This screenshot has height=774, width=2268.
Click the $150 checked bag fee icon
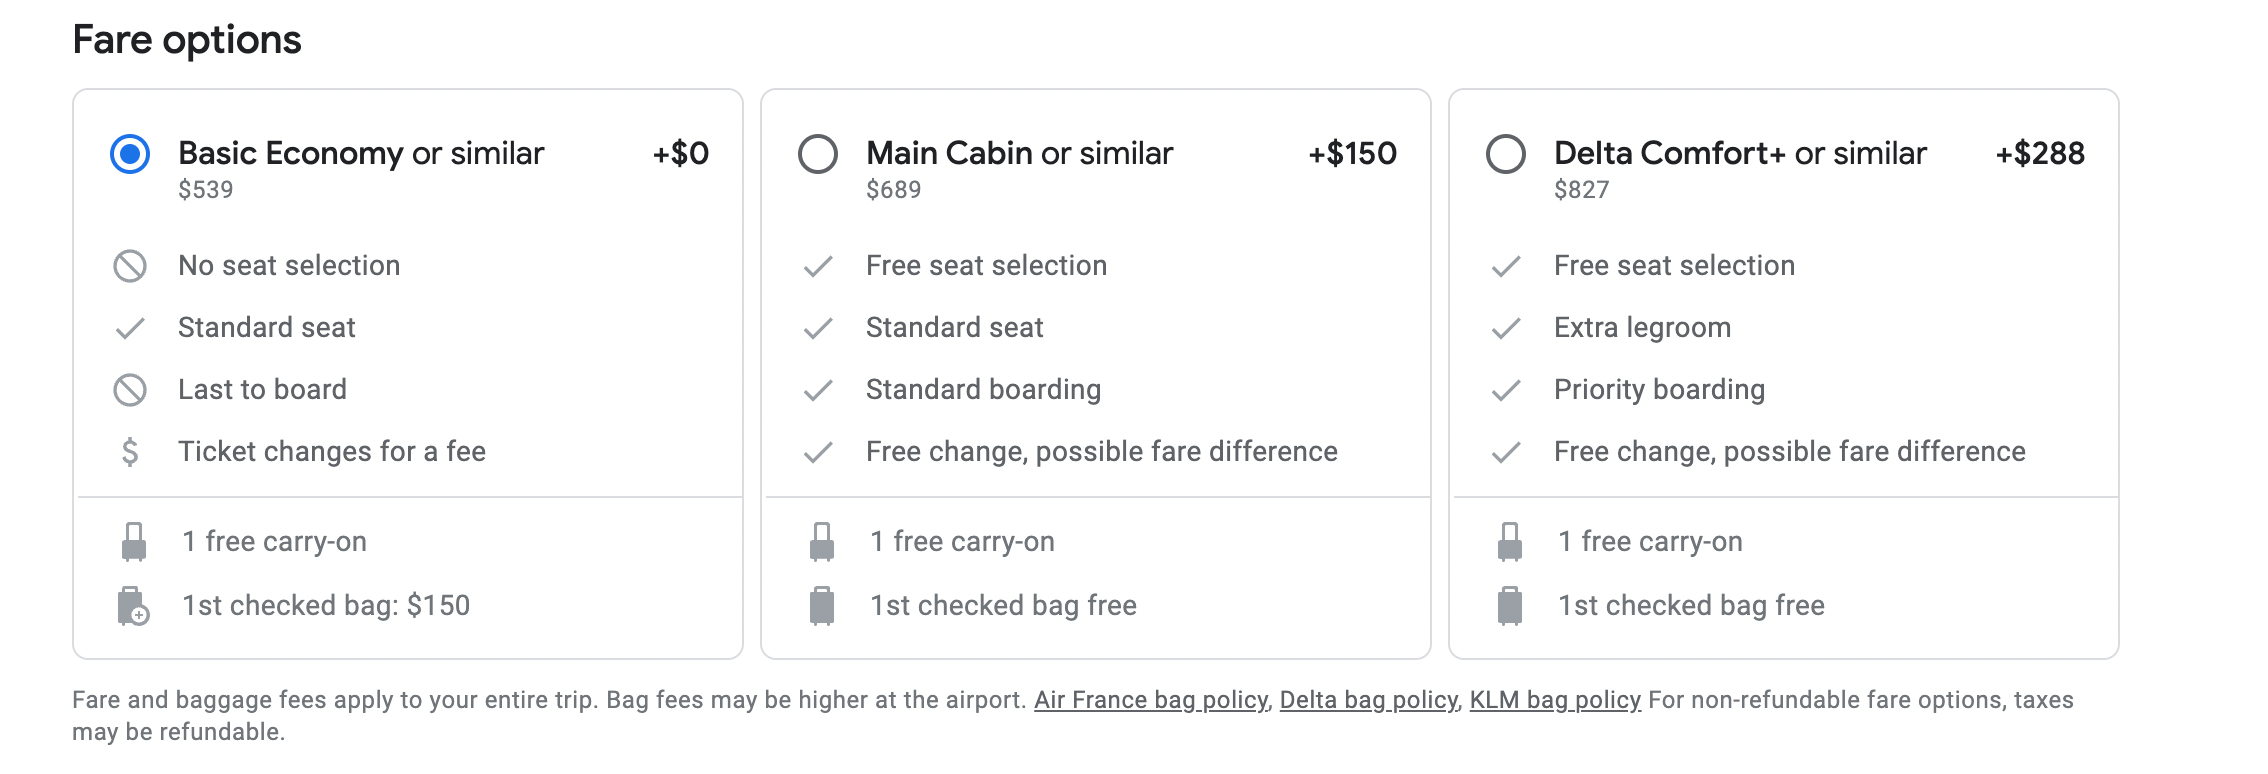[x=133, y=606]
